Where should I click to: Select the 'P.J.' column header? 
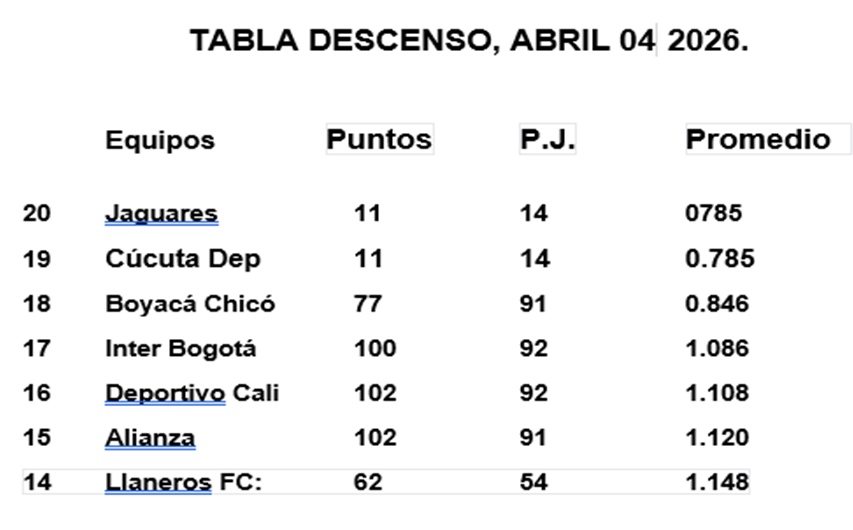(x=547, y=140)
